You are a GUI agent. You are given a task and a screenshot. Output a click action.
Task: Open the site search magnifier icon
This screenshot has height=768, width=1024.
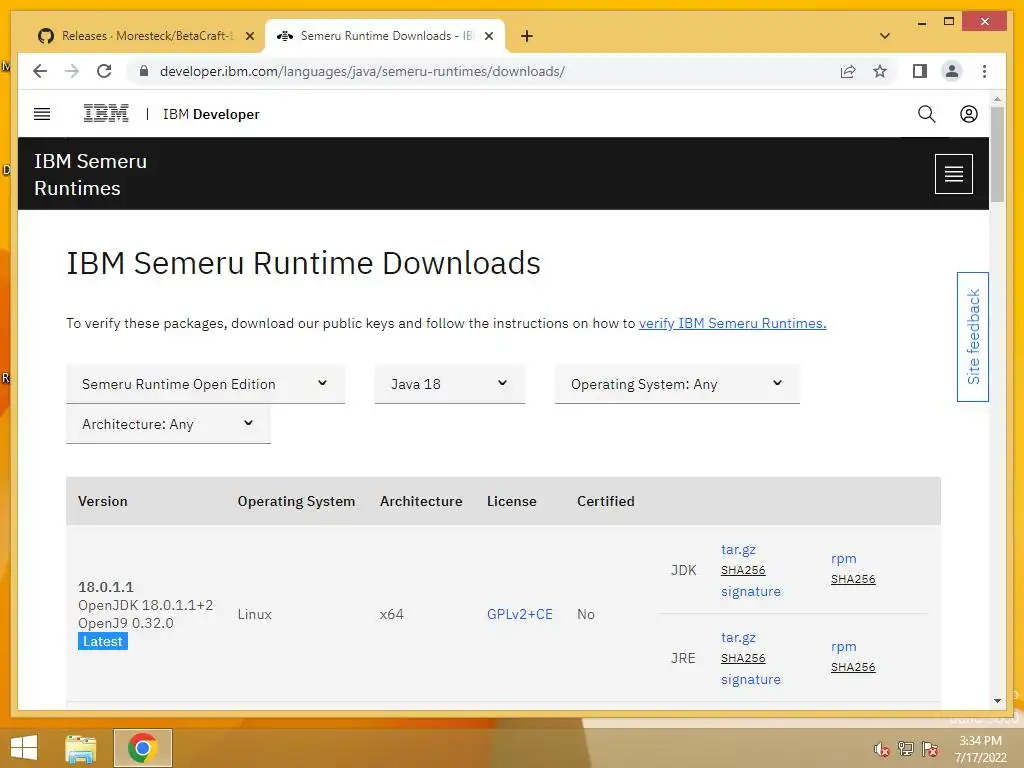[927, 114]
